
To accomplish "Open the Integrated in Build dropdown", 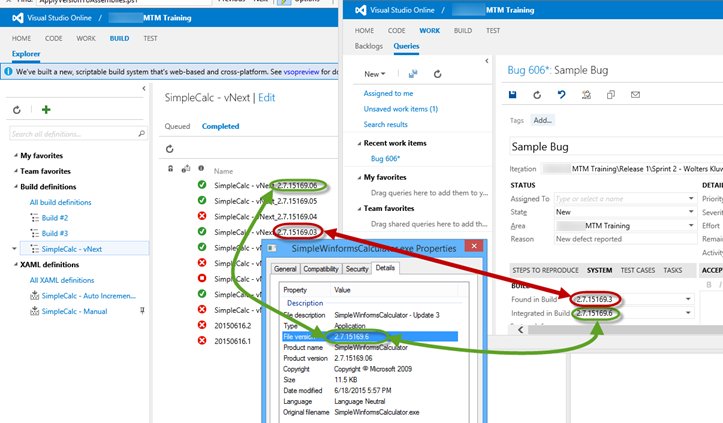I will pos(687,313).
